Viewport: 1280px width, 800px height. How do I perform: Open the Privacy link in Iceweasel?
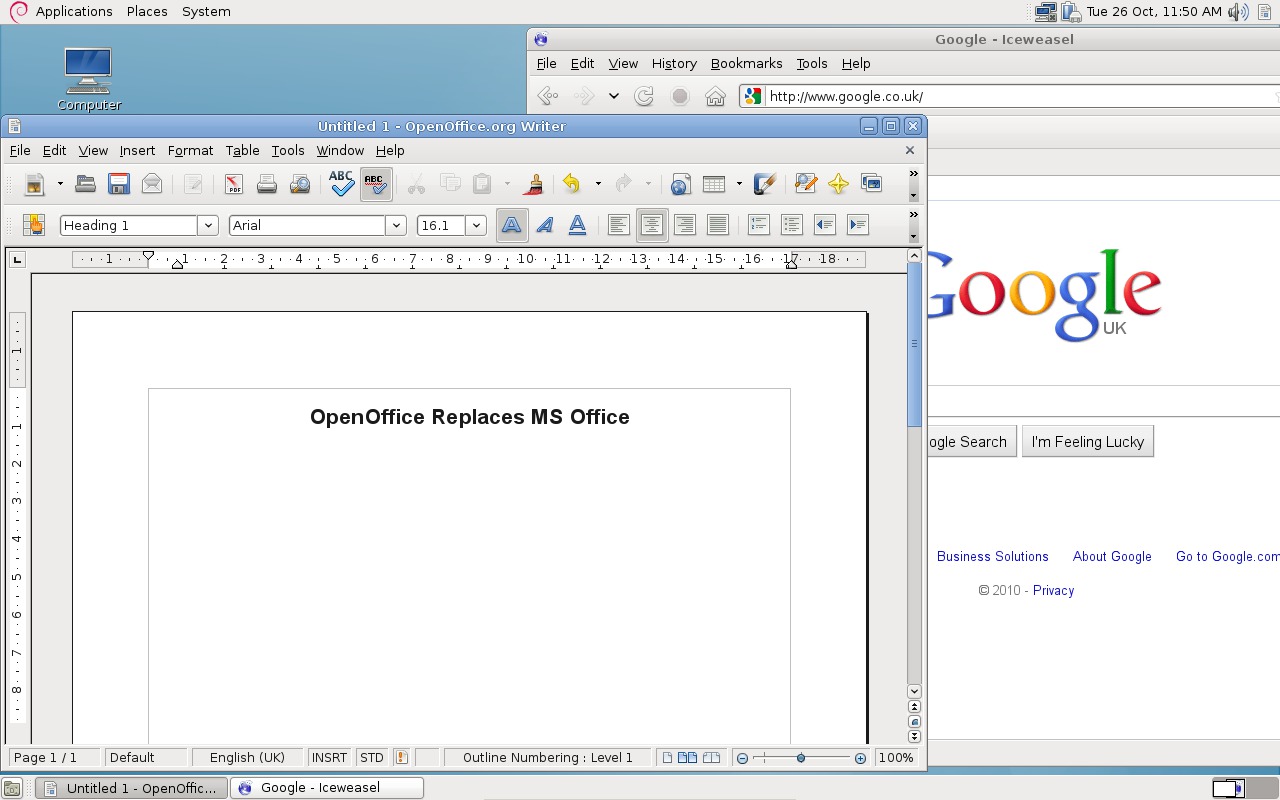point(1053,590)
